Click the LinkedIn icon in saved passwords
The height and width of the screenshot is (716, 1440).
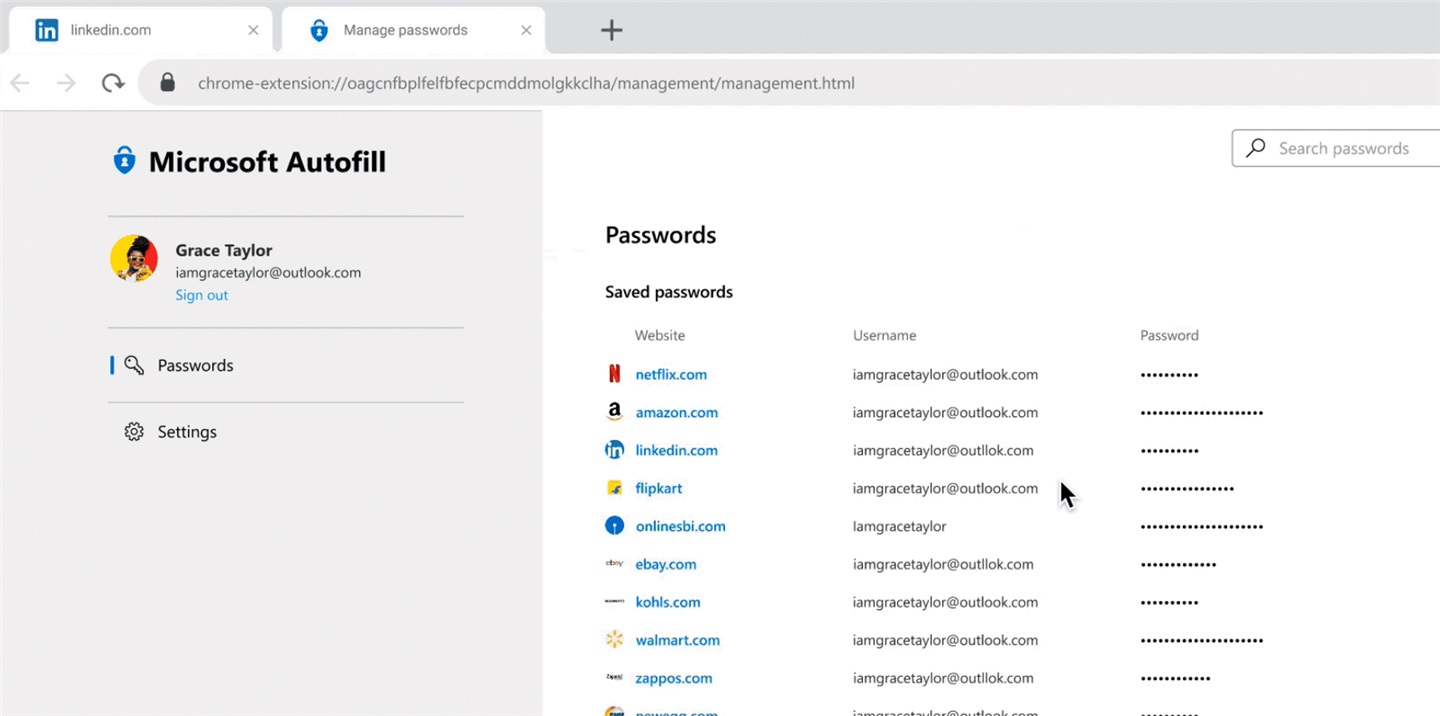click(614, 450)
